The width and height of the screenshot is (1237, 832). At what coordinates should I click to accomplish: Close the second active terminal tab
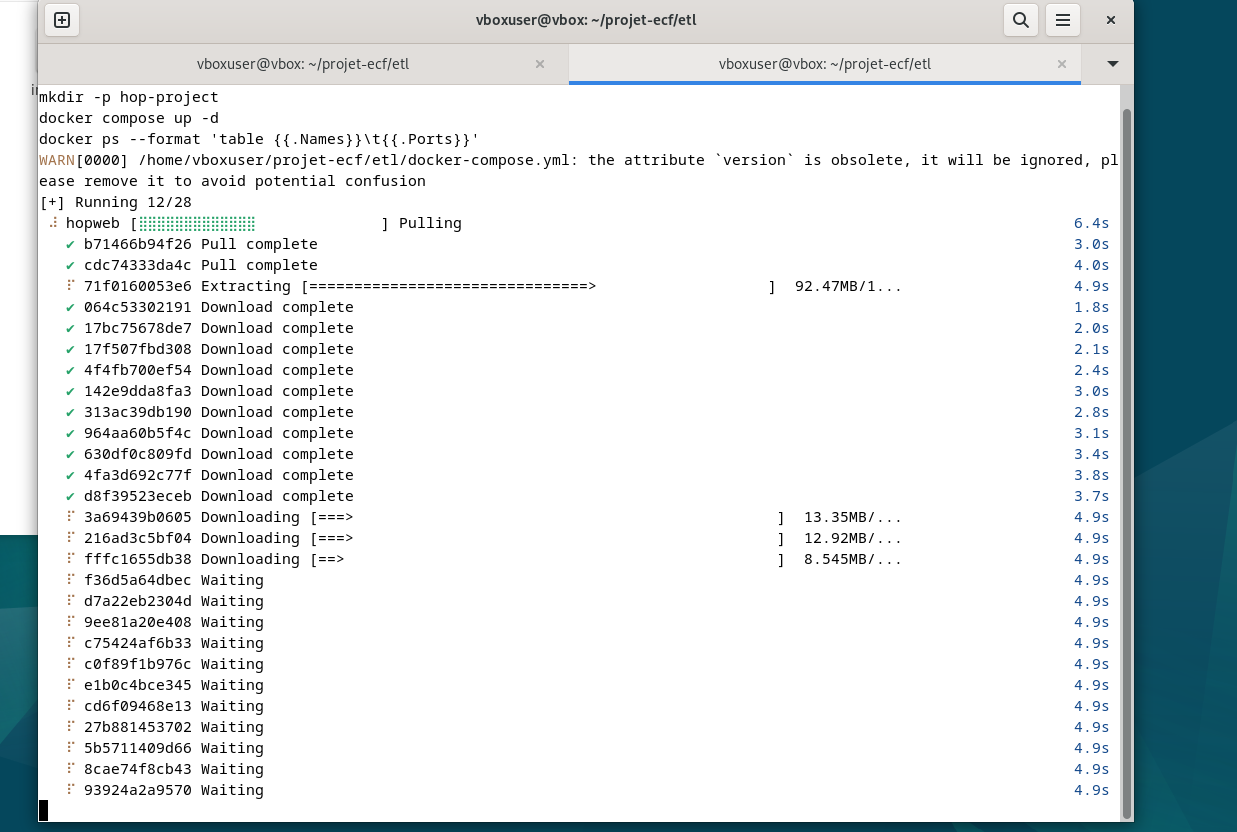click(x=1062, y=64)
